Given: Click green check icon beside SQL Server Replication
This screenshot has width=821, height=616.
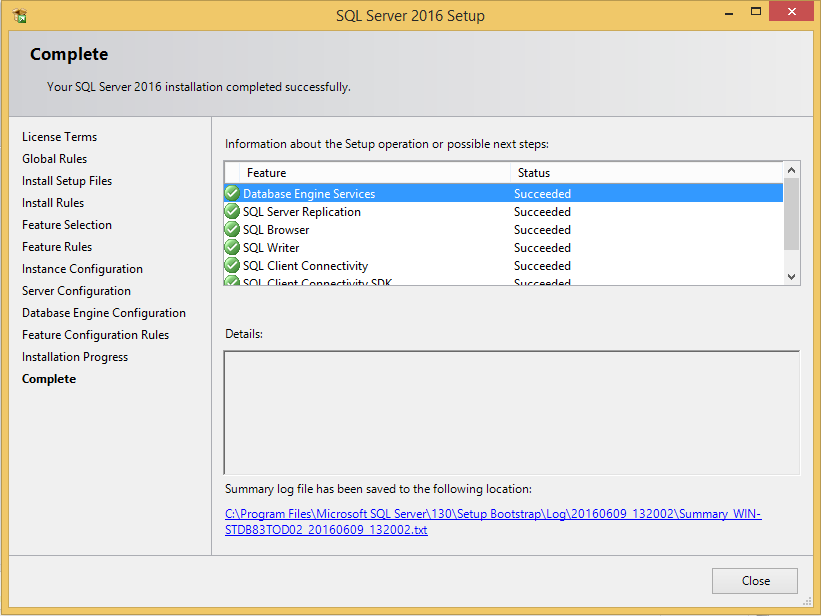Looking at the screenshot, I should click(x=232, y=212).
